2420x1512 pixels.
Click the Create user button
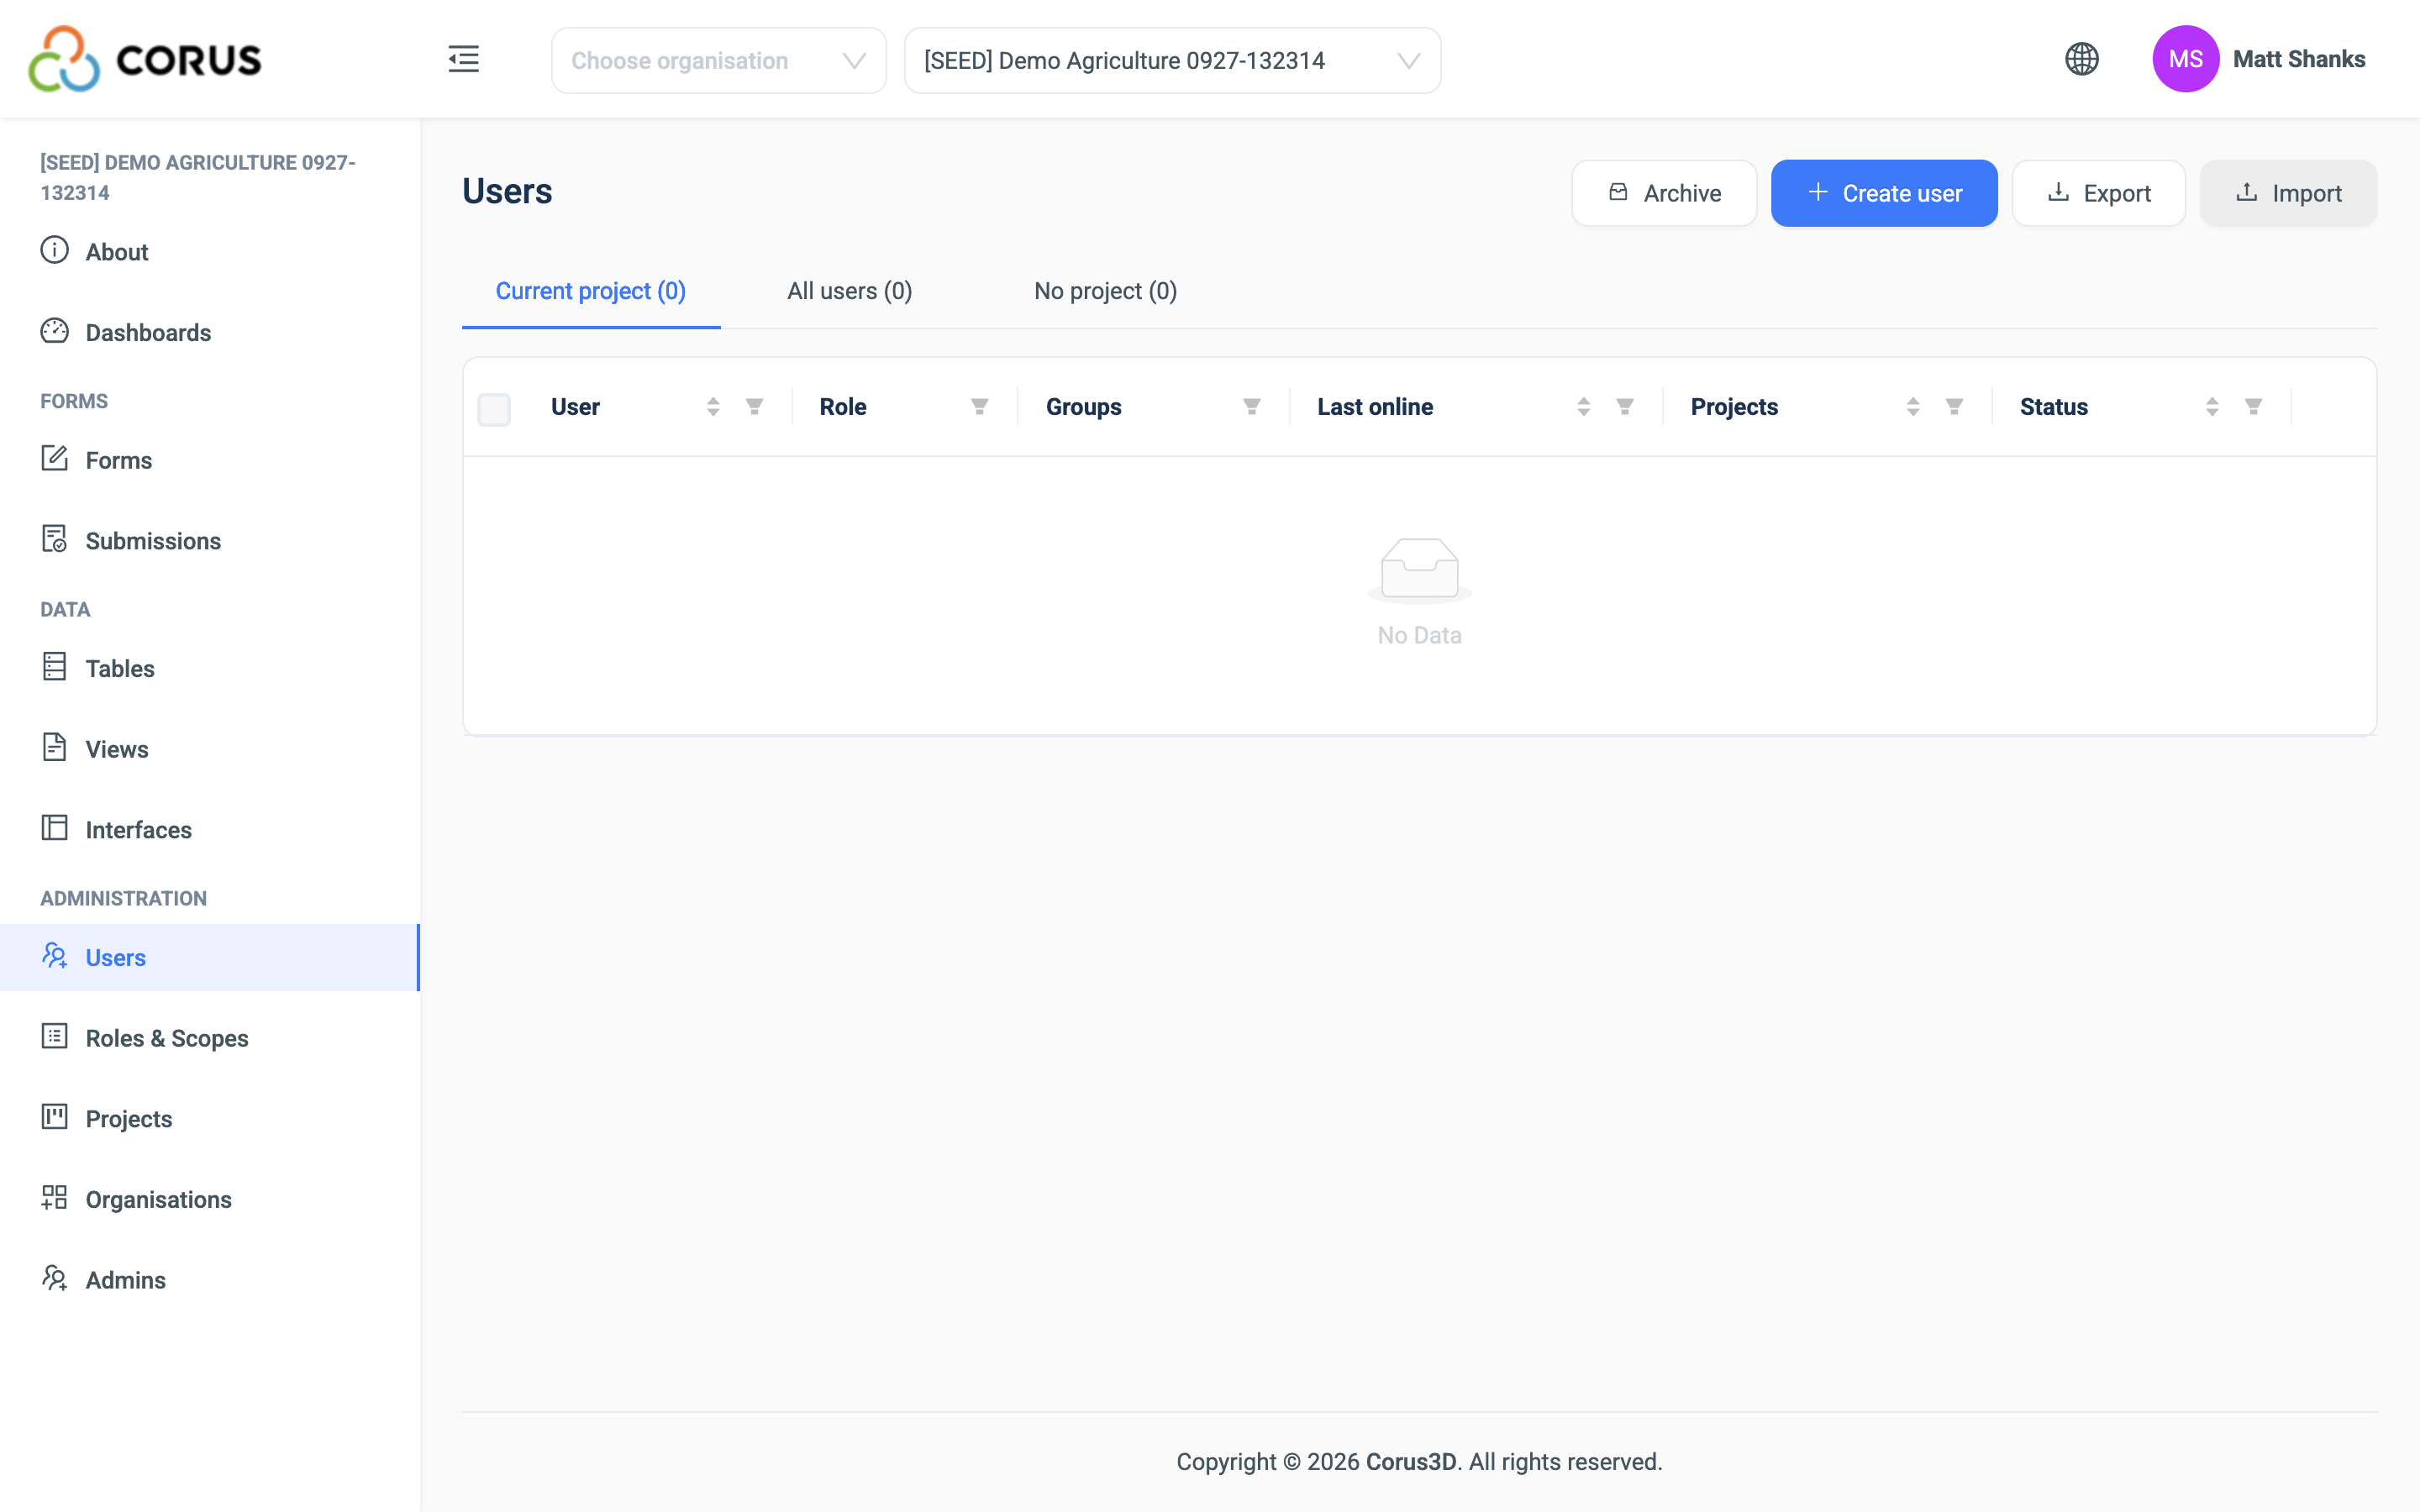click(x=1884, y=193)
